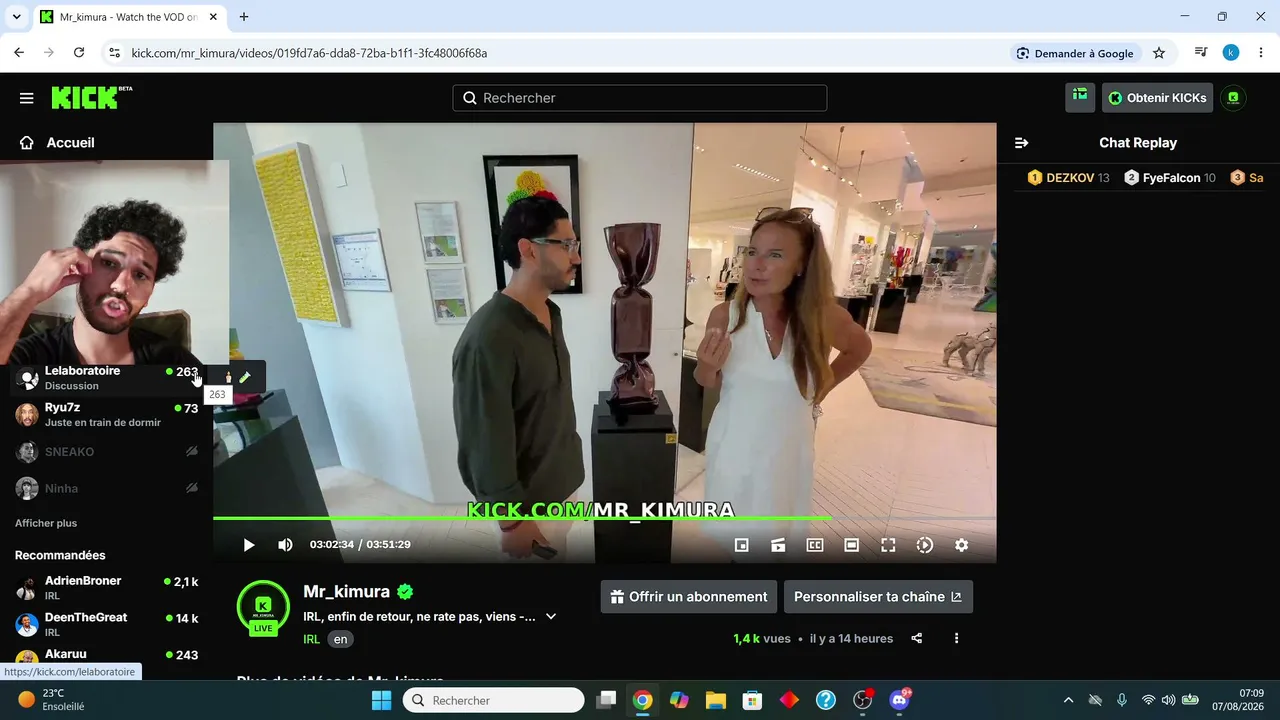Screen dimensions: 1280x720
Task: Go to the Kick logo homepage
Action: (x=91, y=97)
